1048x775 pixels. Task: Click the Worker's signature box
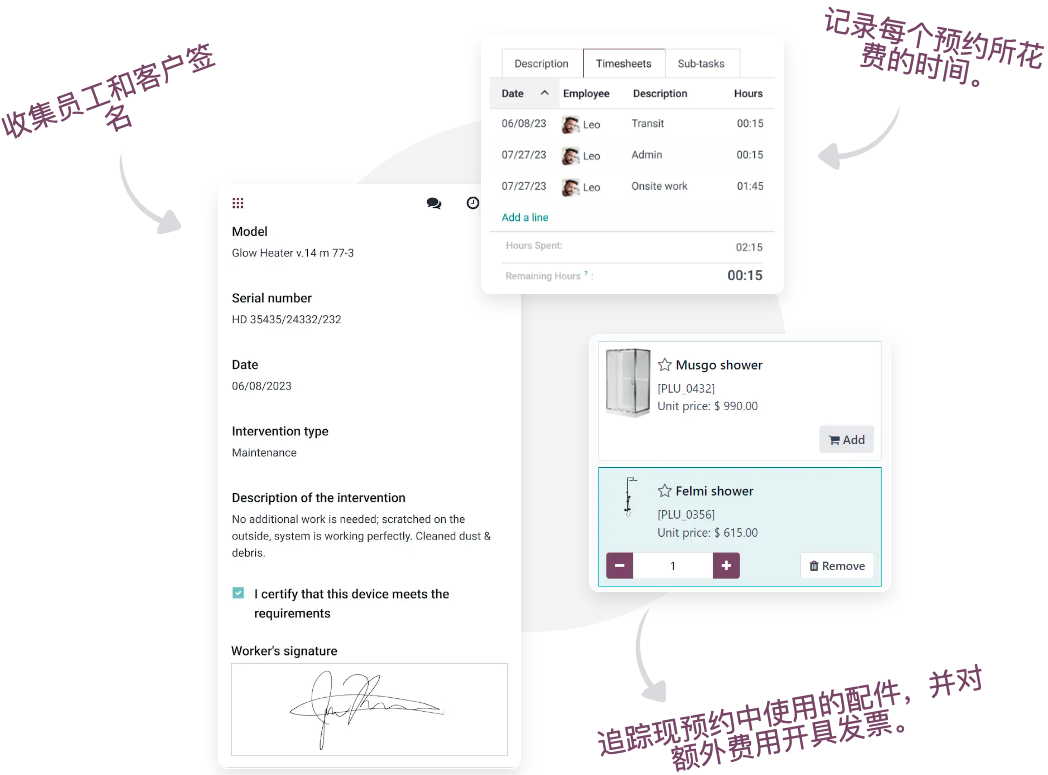click(x=370, y=710)
